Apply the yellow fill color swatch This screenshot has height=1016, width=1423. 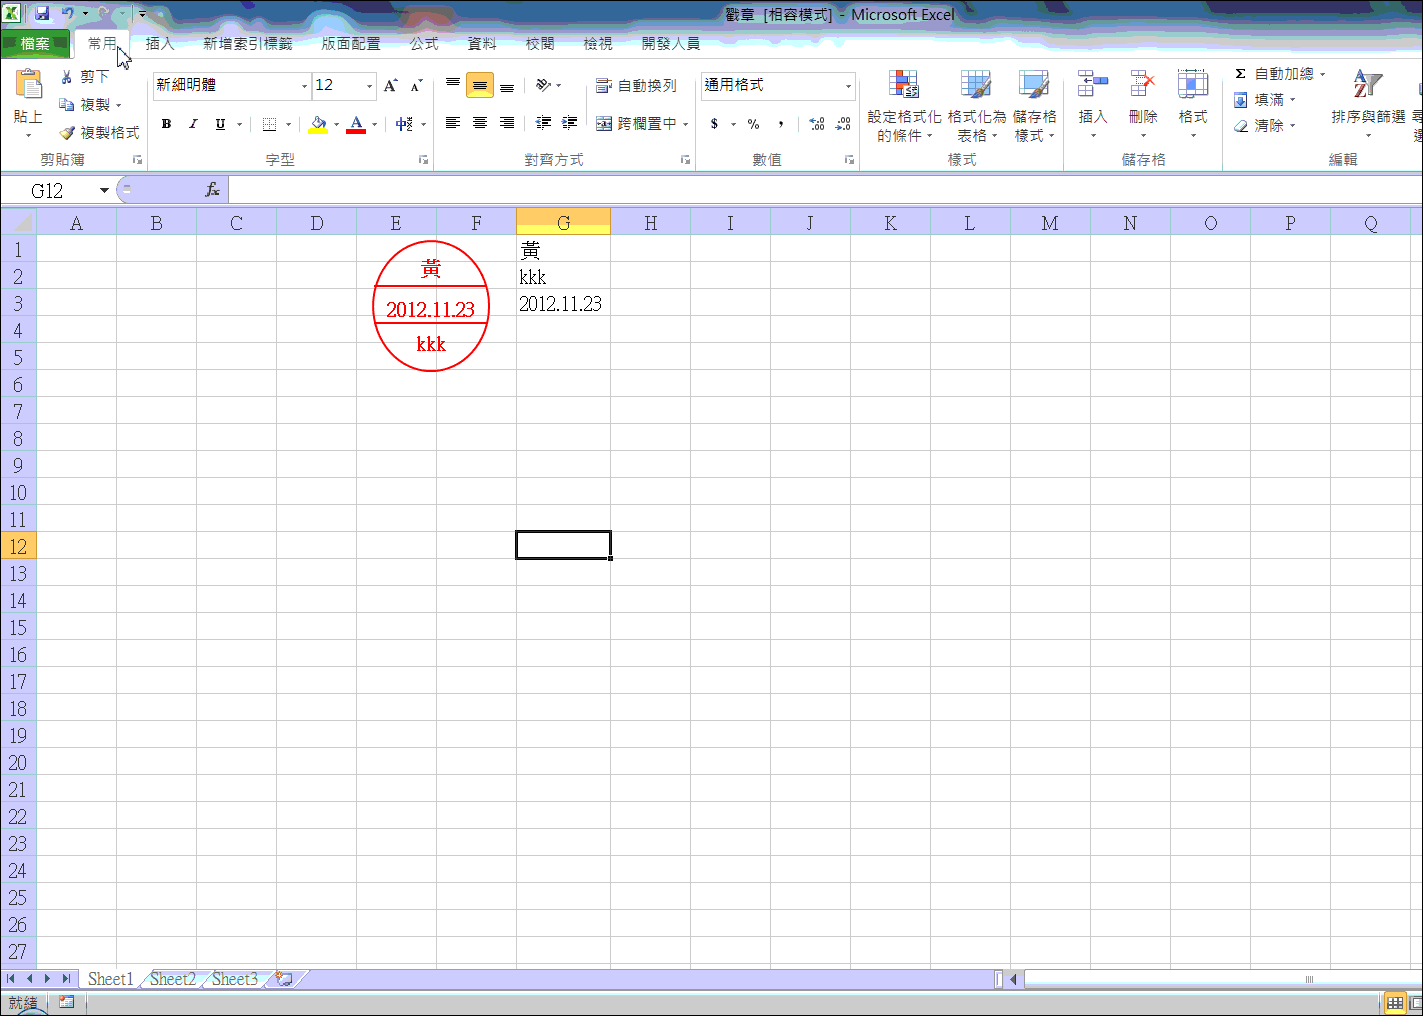click(318, 124)
